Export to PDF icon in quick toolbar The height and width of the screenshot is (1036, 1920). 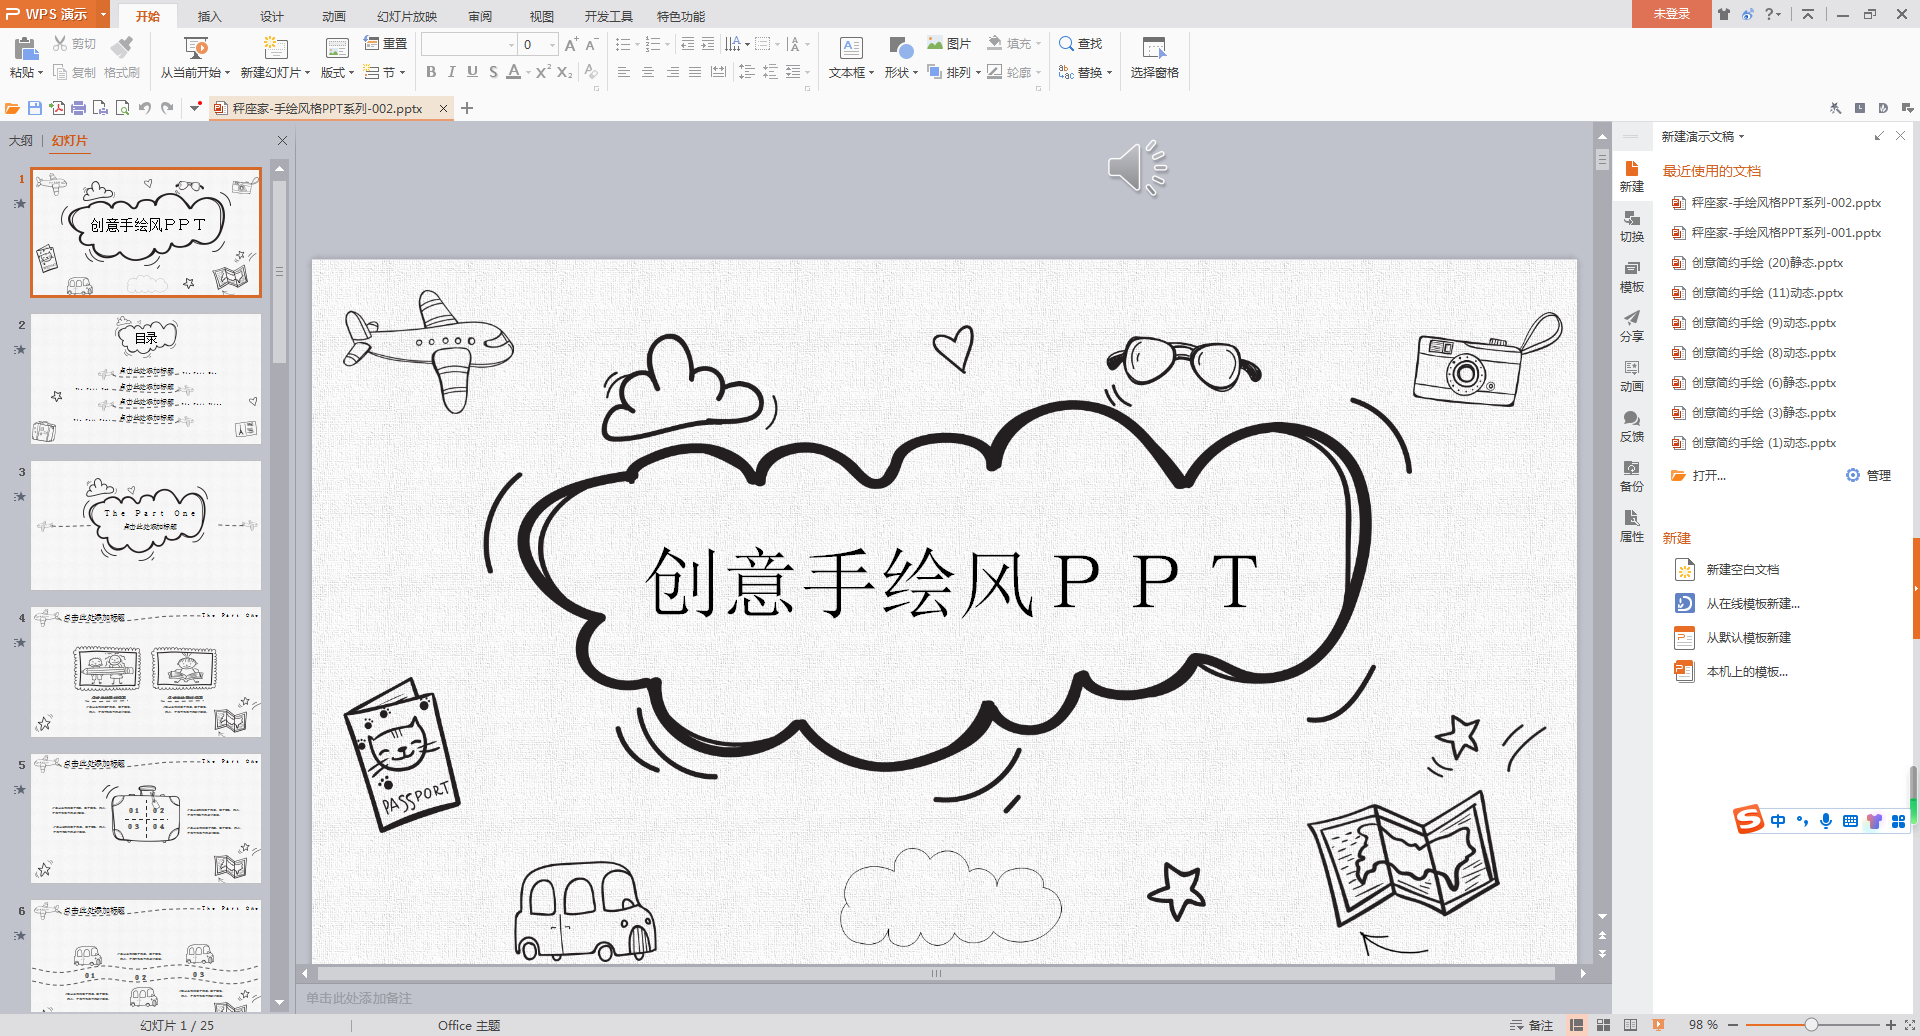57,108
